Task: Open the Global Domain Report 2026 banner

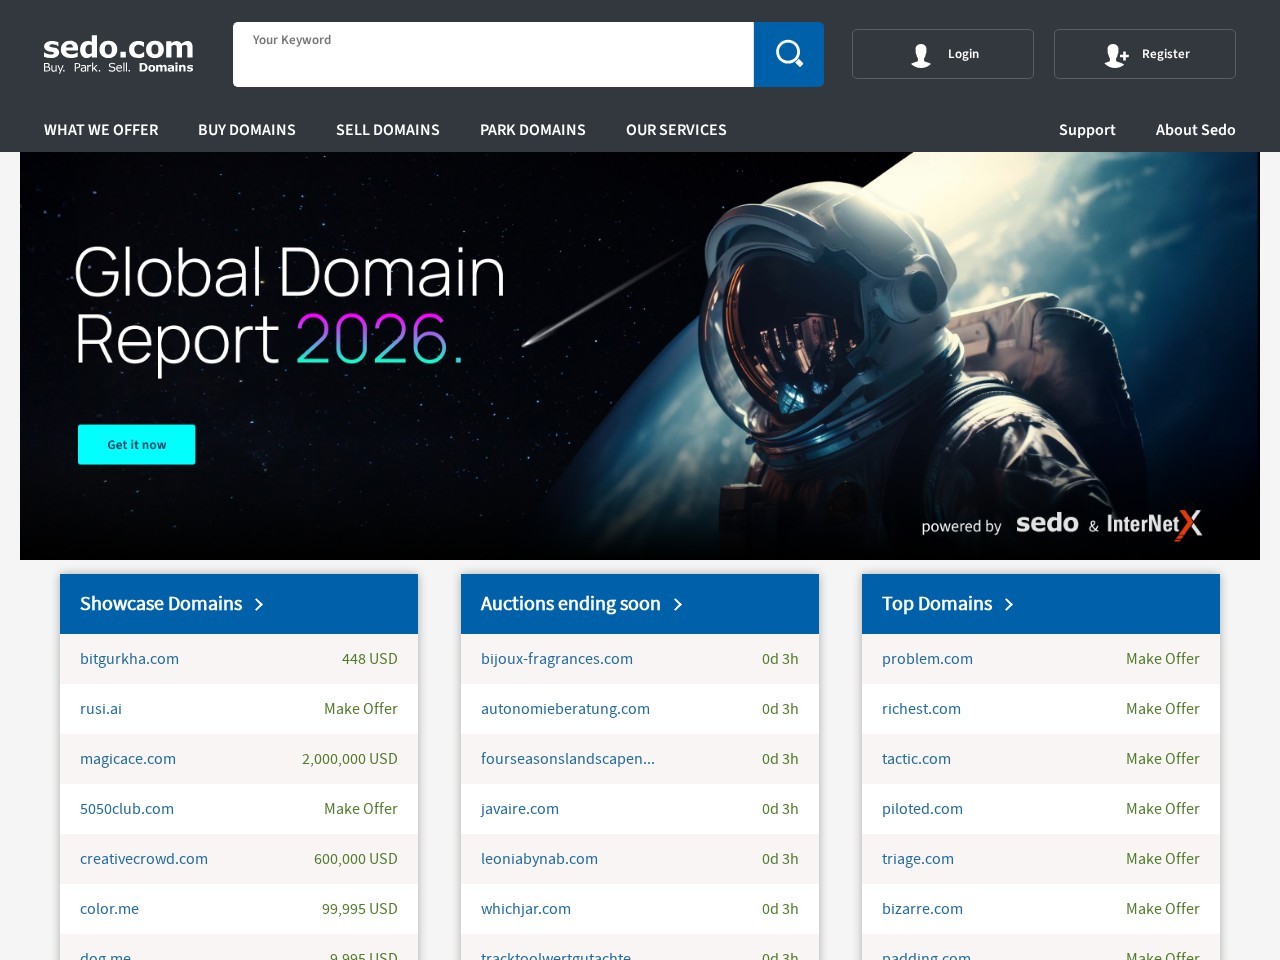Action: [290, 305]
